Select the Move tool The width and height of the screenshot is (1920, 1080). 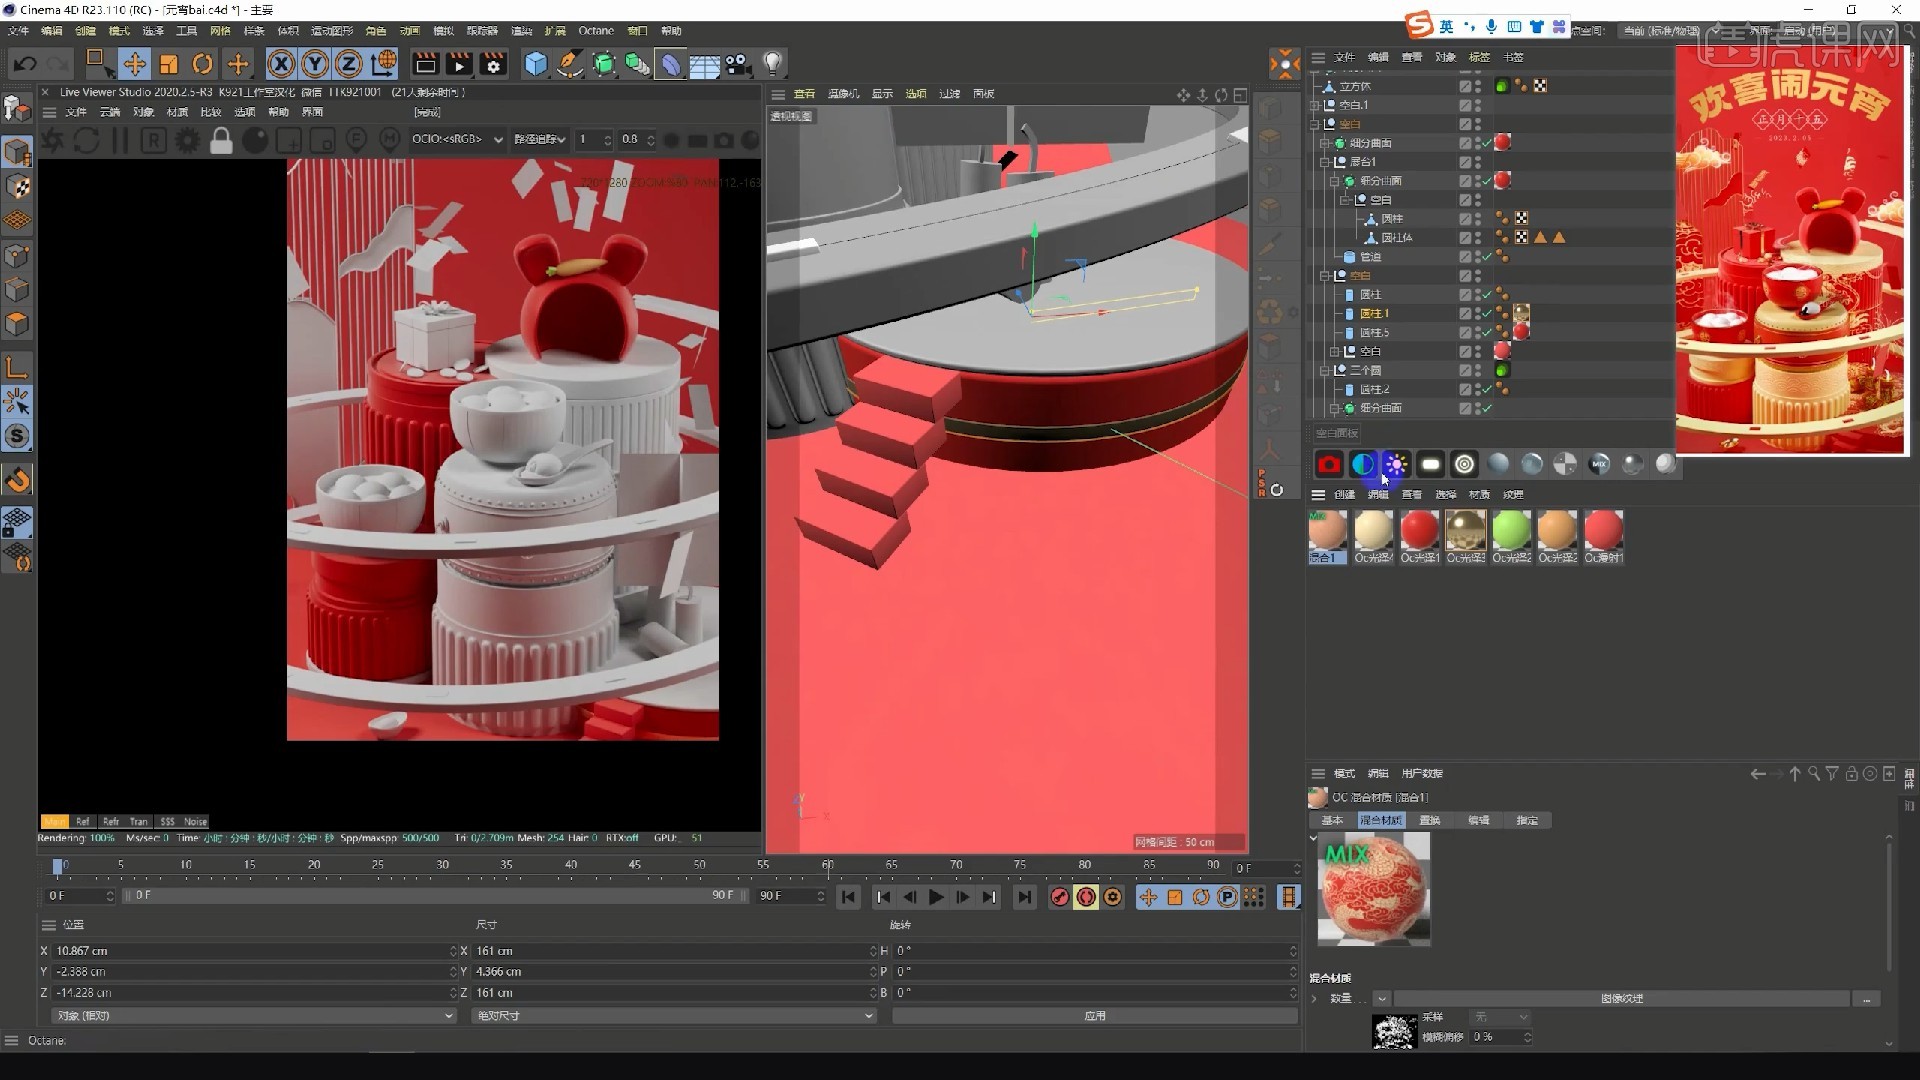(134, 64)
